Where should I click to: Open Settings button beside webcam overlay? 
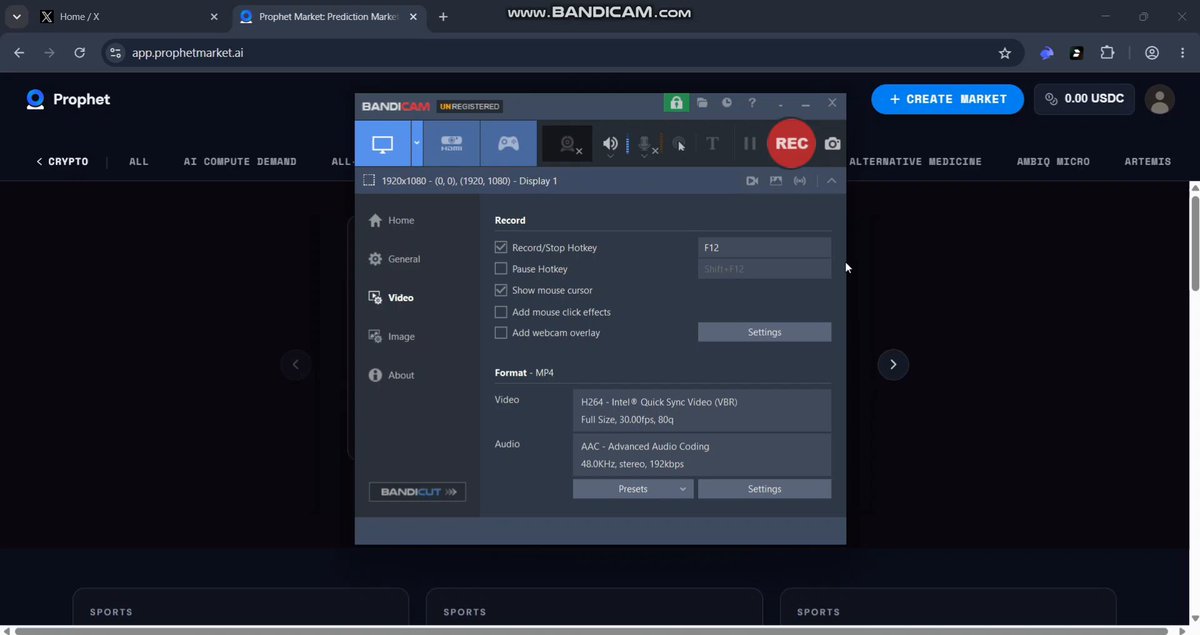coord(764,332)
